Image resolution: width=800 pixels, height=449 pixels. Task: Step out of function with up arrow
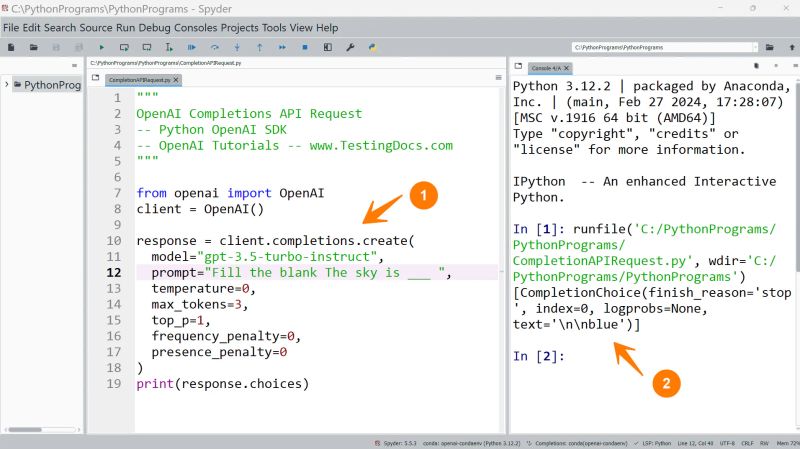pyautogui.click(x=260, y=47)
